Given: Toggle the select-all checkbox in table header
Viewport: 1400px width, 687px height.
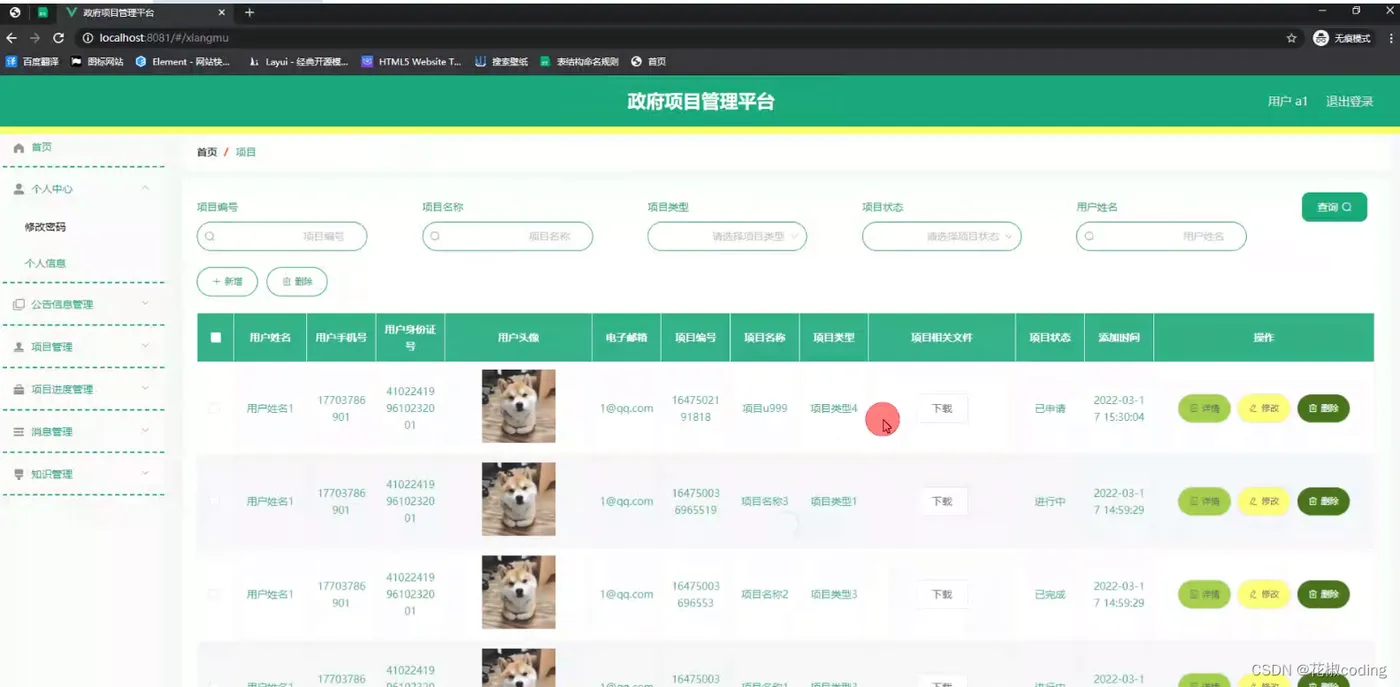Looking at the screenshot, I should (215, 337).
